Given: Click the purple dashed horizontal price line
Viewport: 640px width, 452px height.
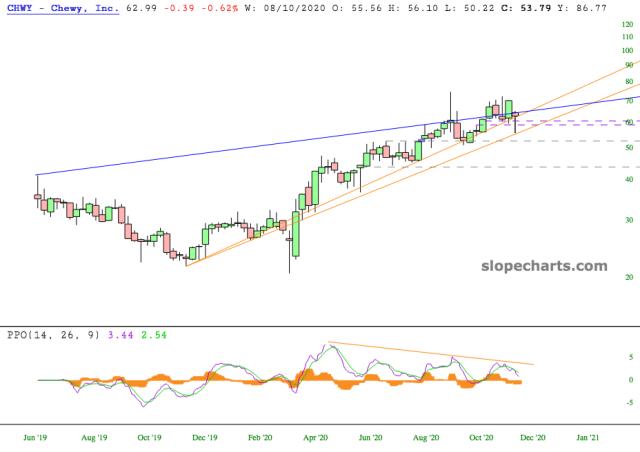Looking at the screenshot, I should (580, 121).
